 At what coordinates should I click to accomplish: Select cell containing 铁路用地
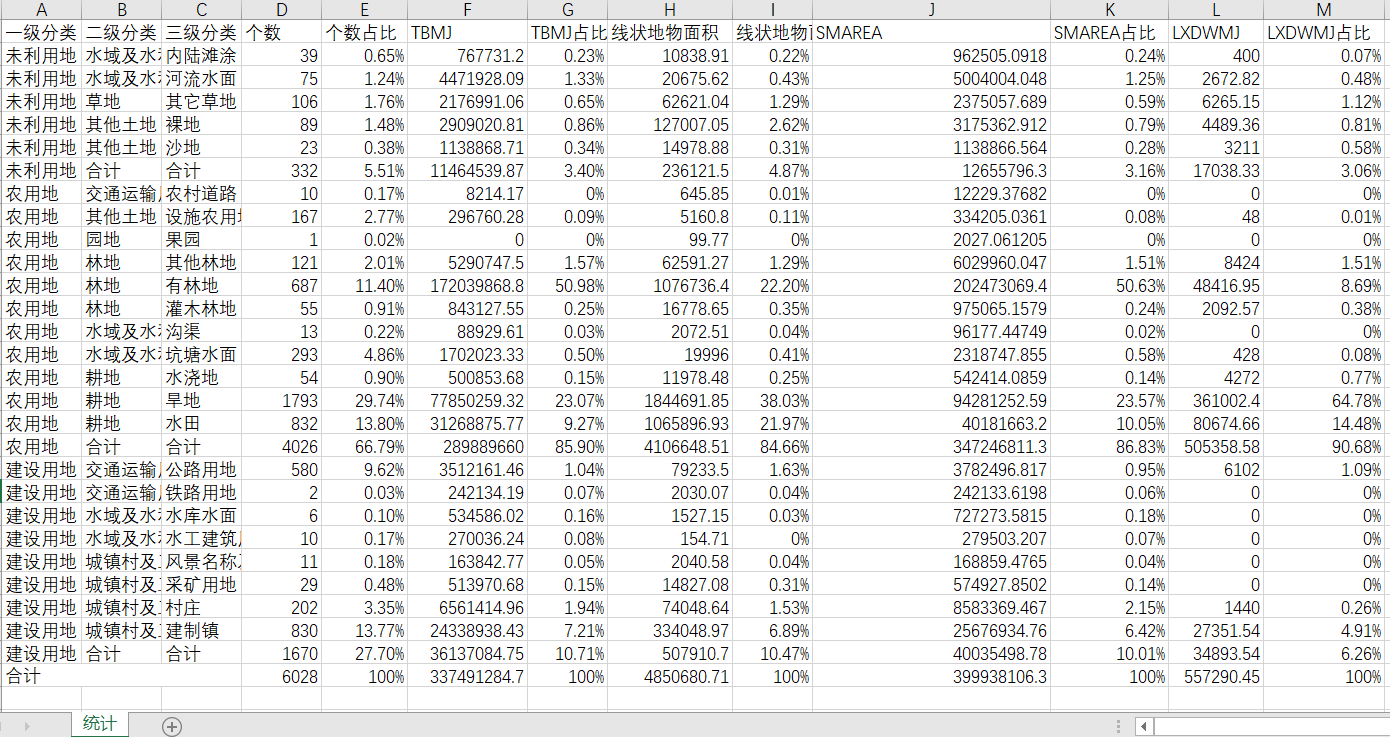coord(201,493)
